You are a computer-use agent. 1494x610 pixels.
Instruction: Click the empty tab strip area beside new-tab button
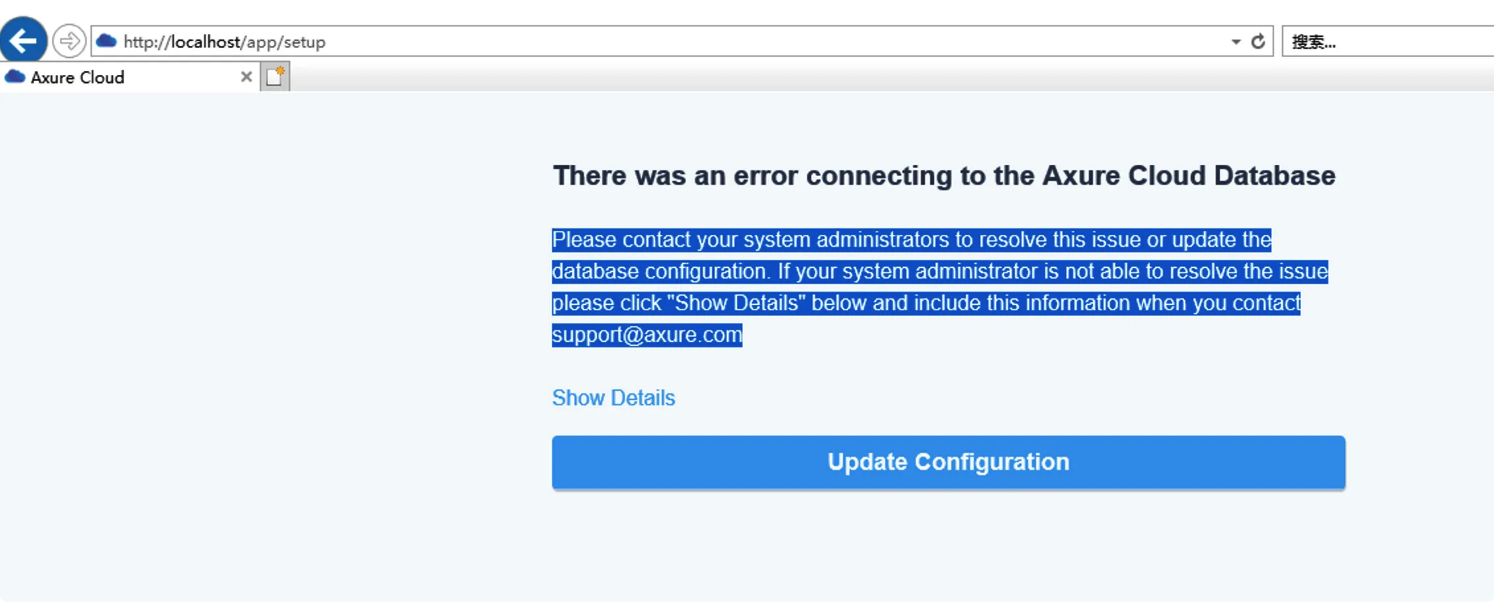[800, 77]
